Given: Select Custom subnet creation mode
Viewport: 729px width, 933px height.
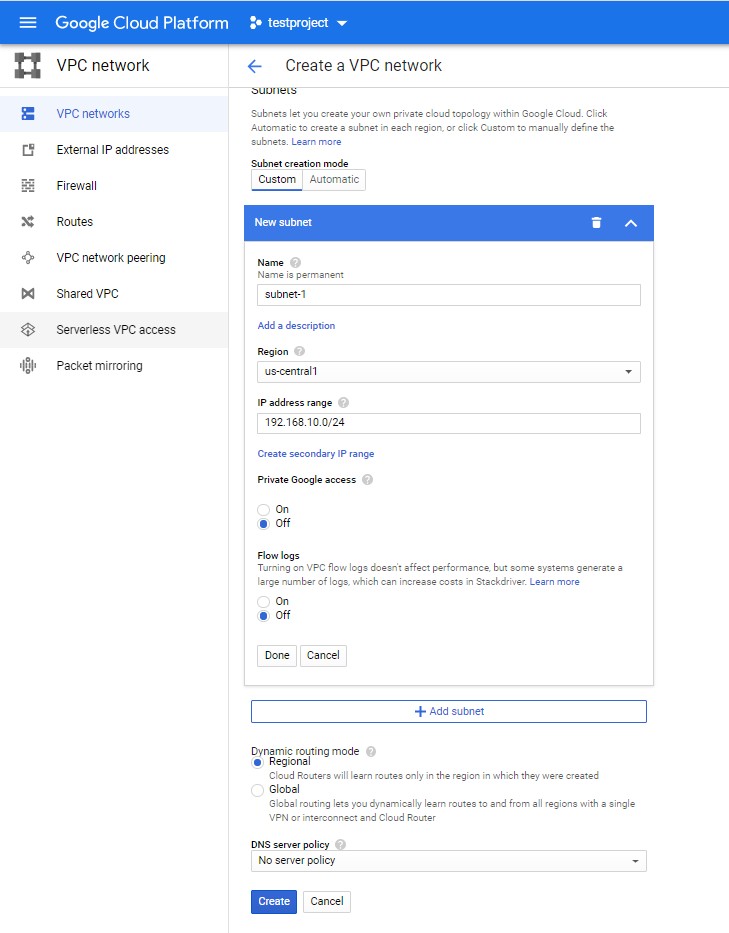Looking at the screenshot, I should tap(277, 180).
